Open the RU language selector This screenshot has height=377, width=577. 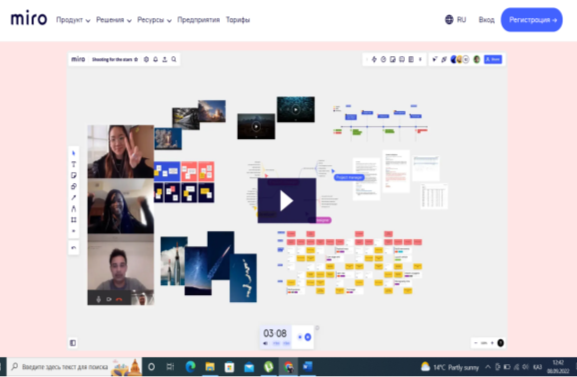pos(456,20)
